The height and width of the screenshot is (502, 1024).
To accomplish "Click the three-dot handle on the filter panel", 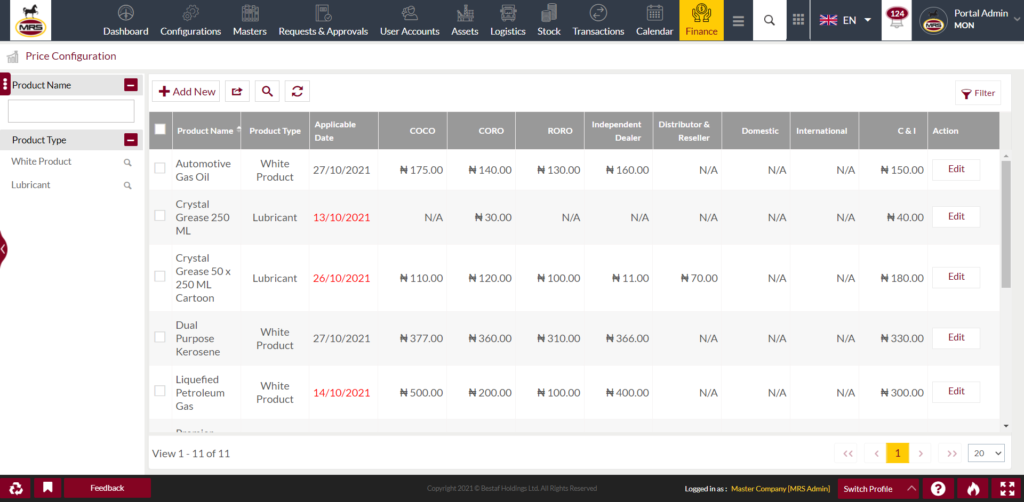I will click(5, 84).
